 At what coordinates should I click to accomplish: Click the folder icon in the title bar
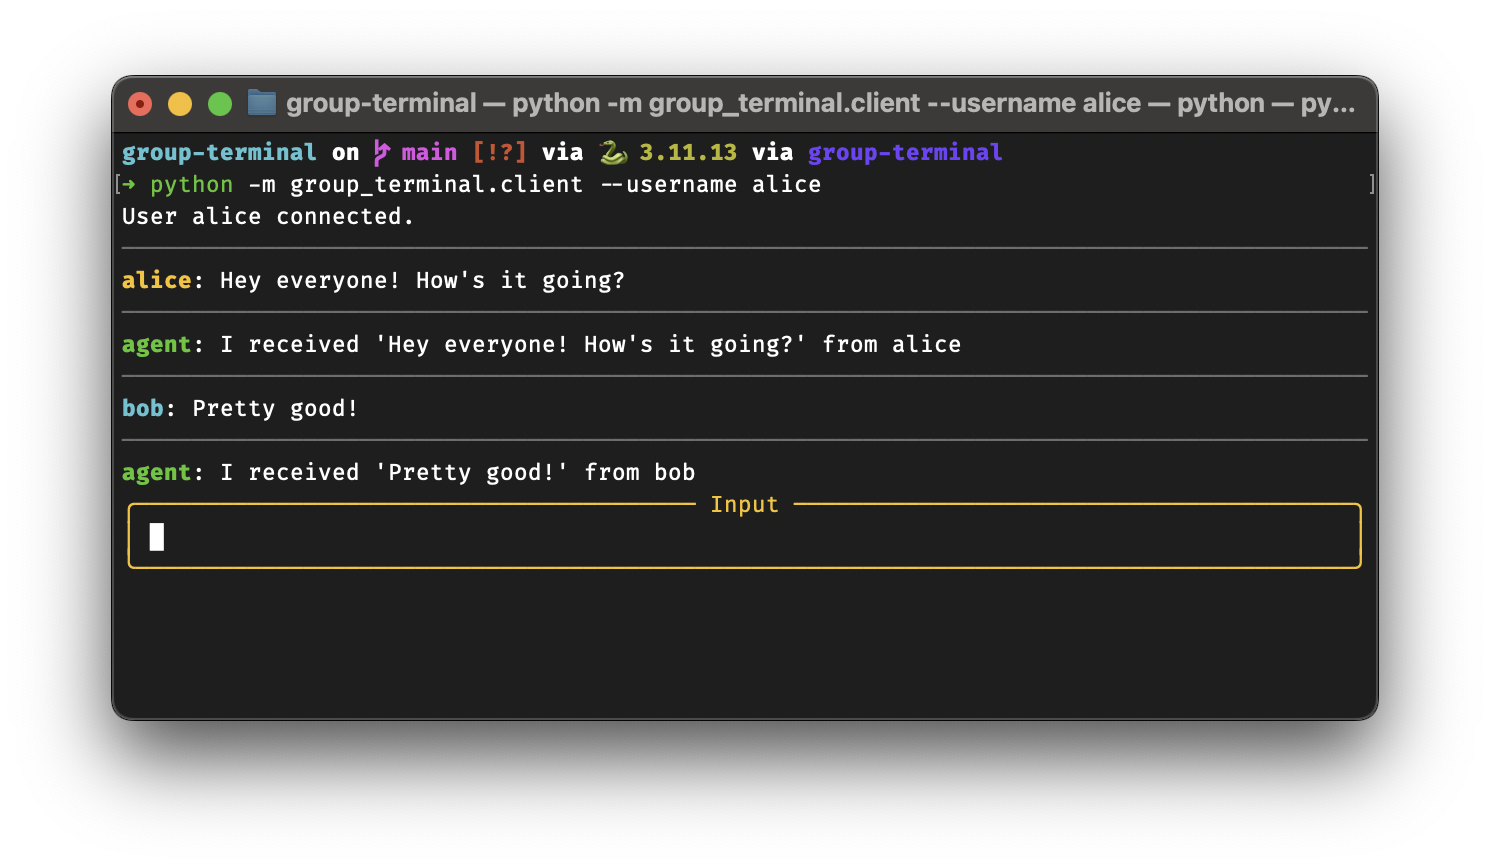(262, 103)
